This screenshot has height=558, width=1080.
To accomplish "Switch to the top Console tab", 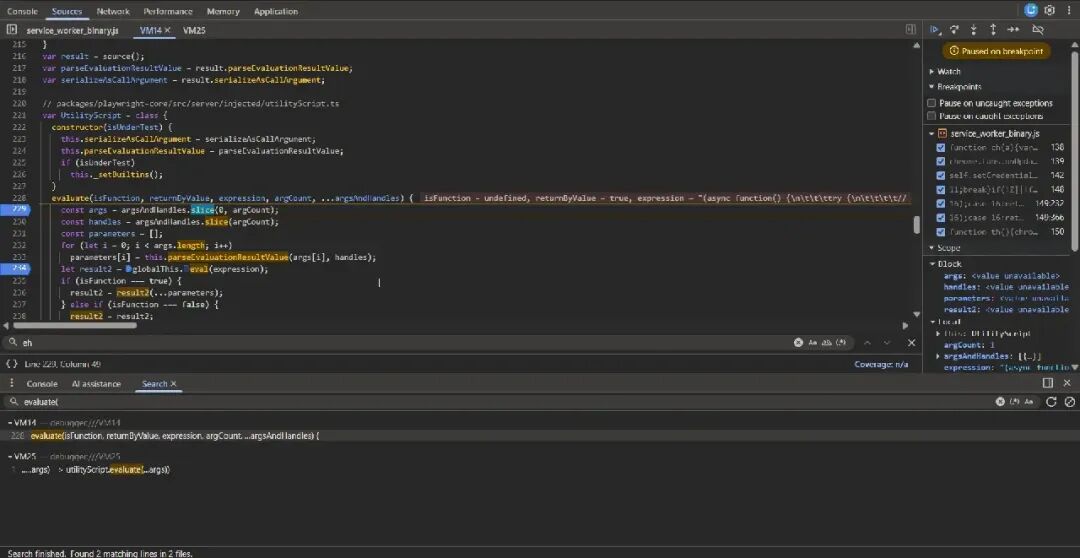I will coord(22,11).
